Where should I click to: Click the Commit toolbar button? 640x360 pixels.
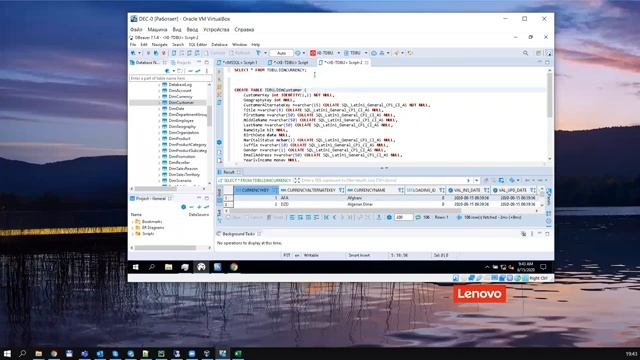click(215, 53)
